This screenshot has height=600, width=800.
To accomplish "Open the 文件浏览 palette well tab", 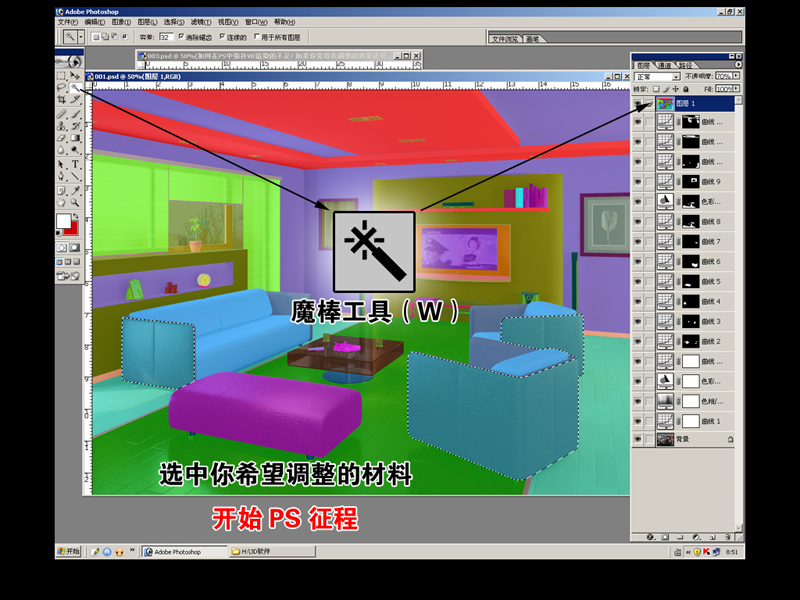I will [506, 39].
